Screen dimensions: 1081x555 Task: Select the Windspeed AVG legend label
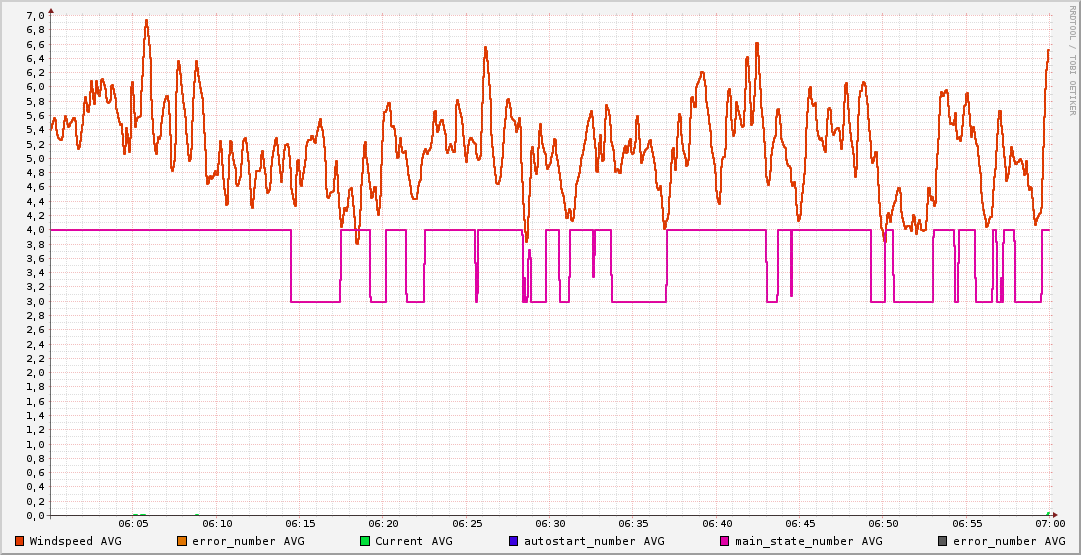click(x=75, y=541)
